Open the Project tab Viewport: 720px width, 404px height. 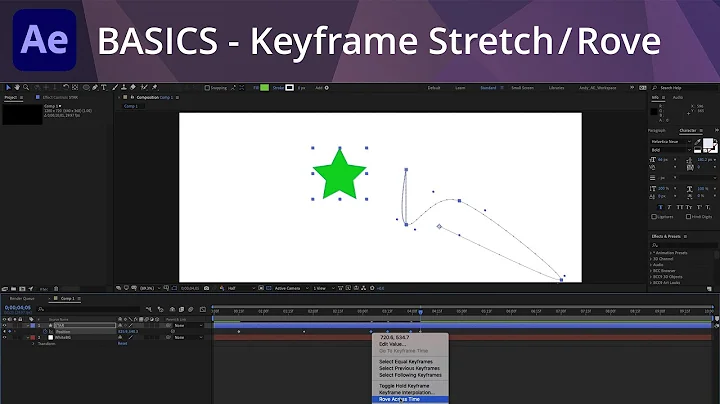(x=11, y=97)
